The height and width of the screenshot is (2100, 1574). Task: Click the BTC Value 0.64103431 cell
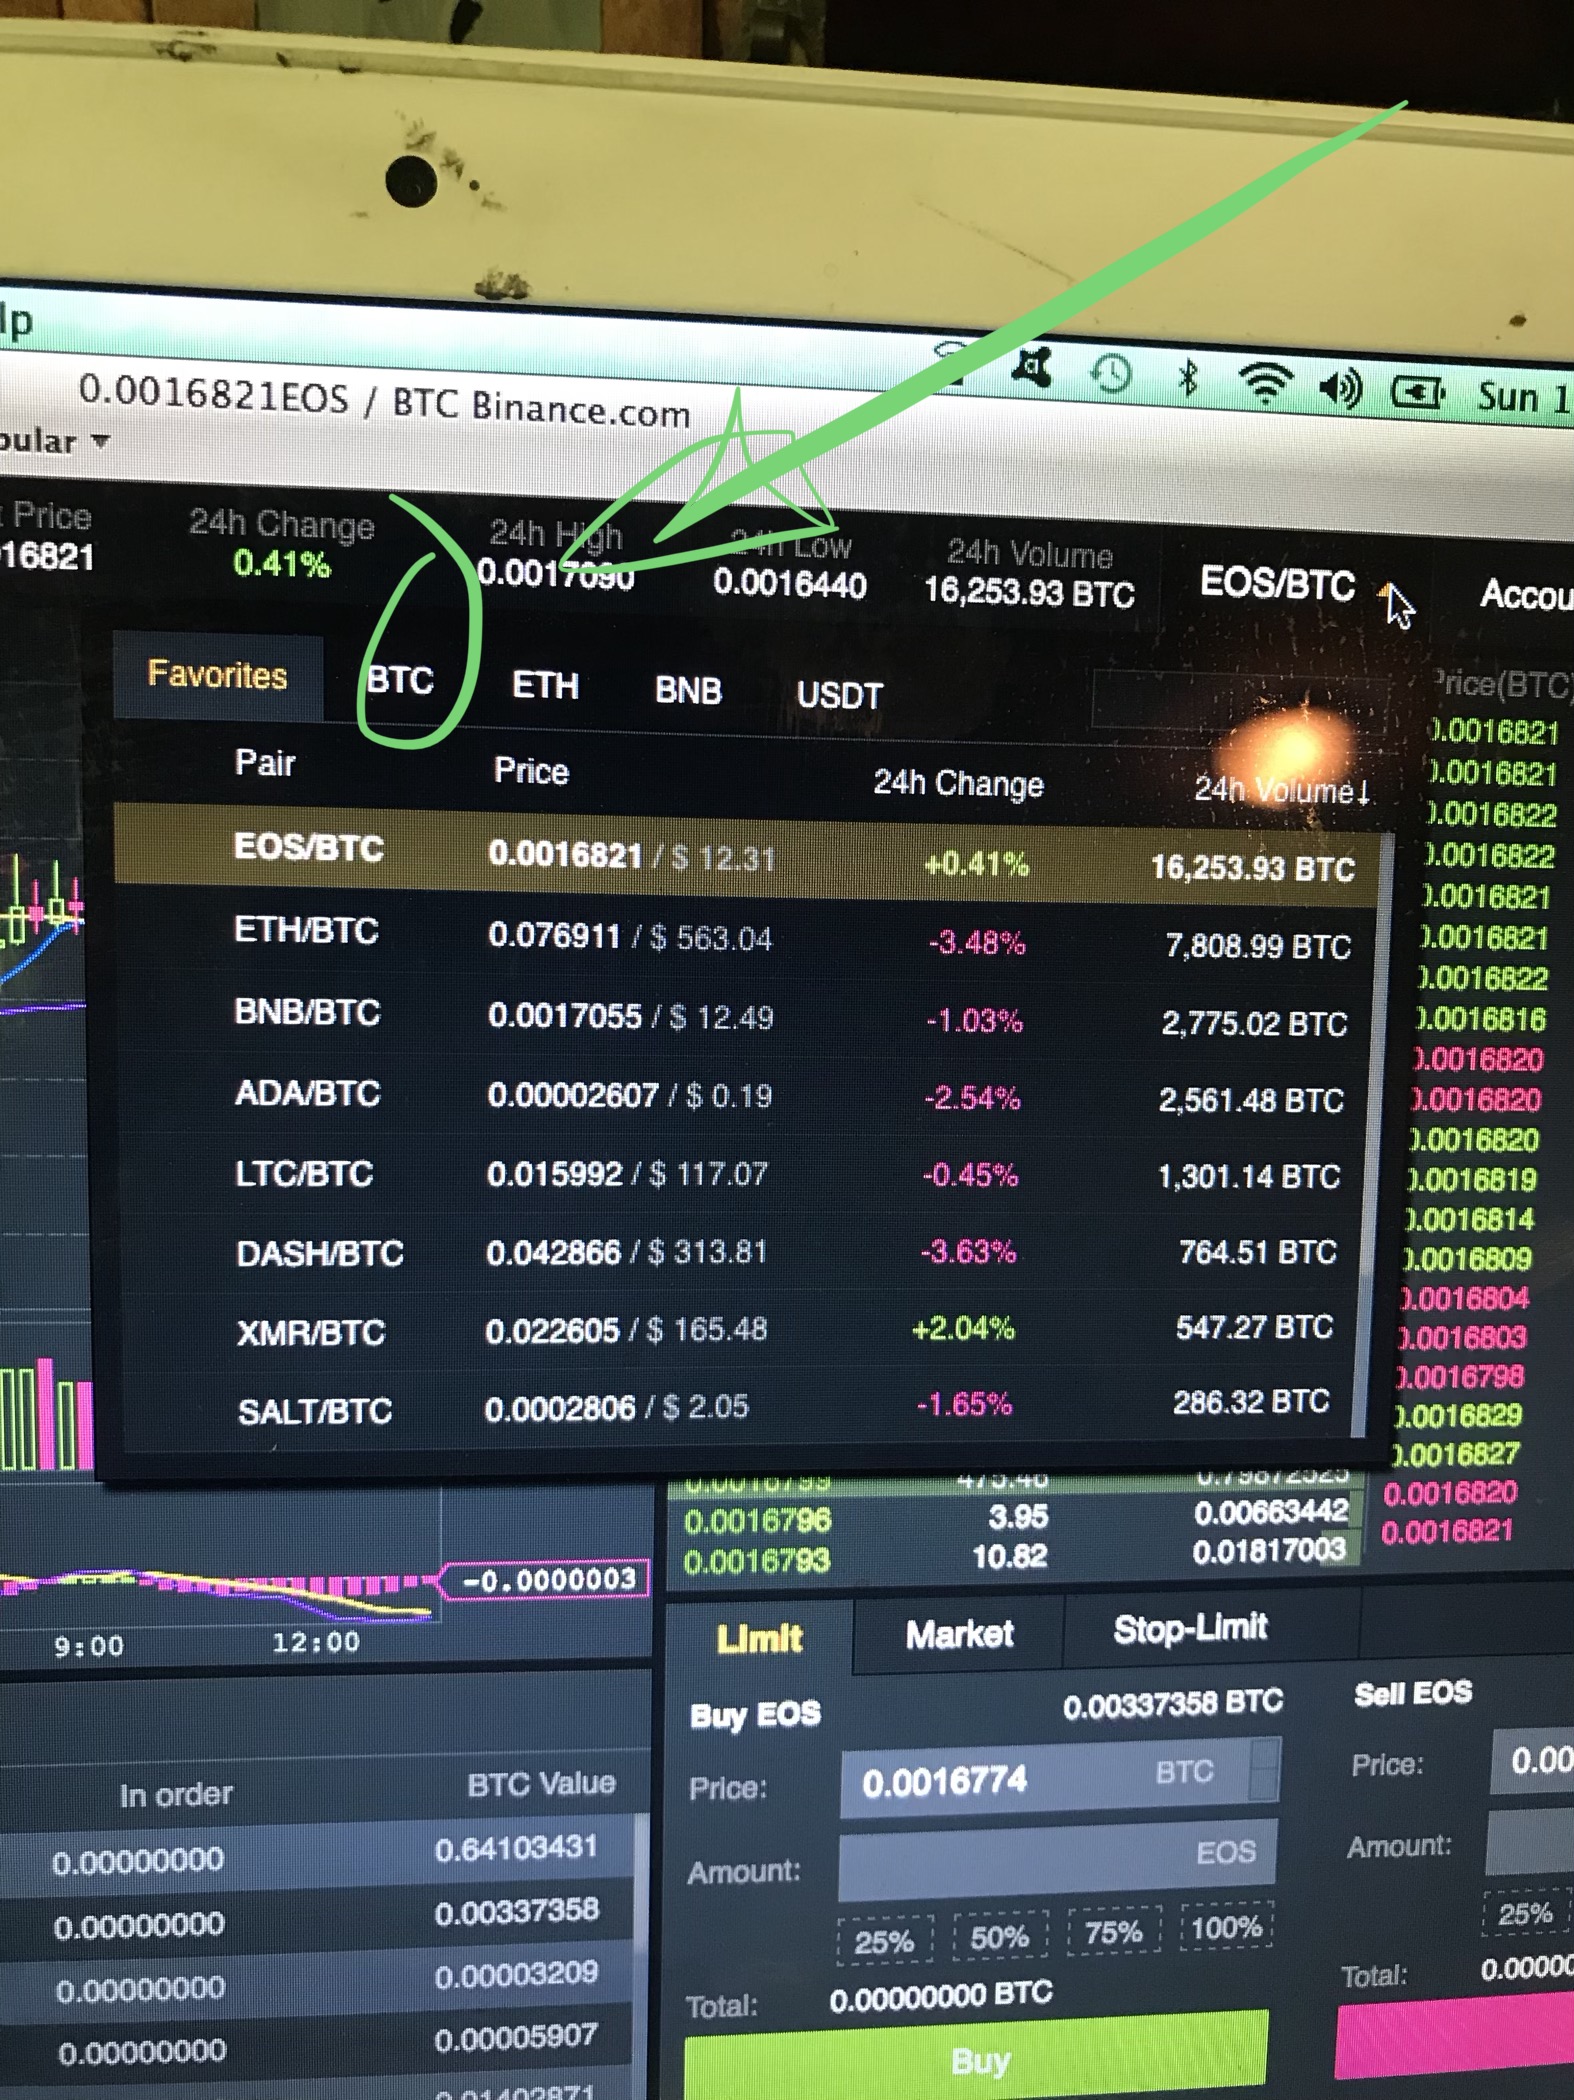516,1848
